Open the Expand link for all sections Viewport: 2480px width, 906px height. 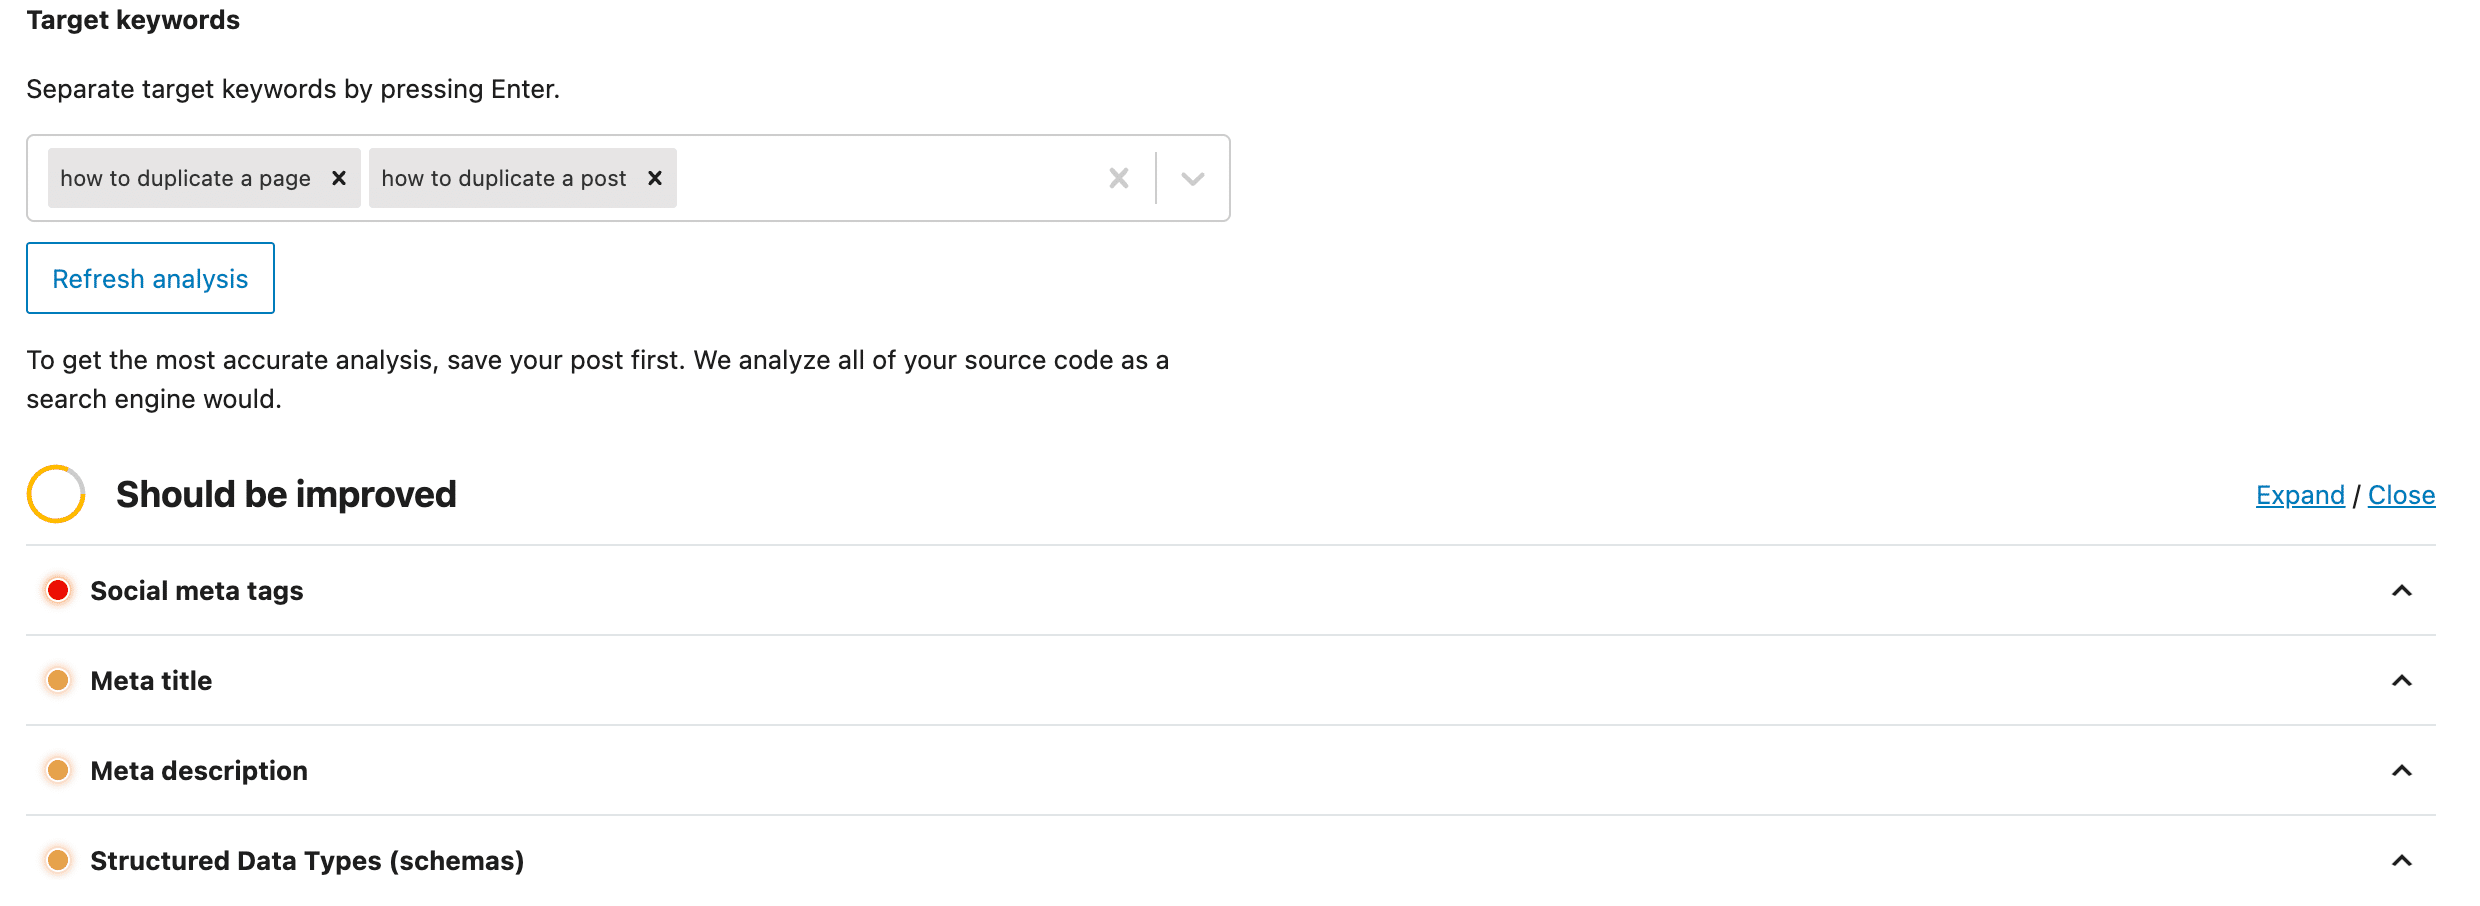tap(2299, 494)
